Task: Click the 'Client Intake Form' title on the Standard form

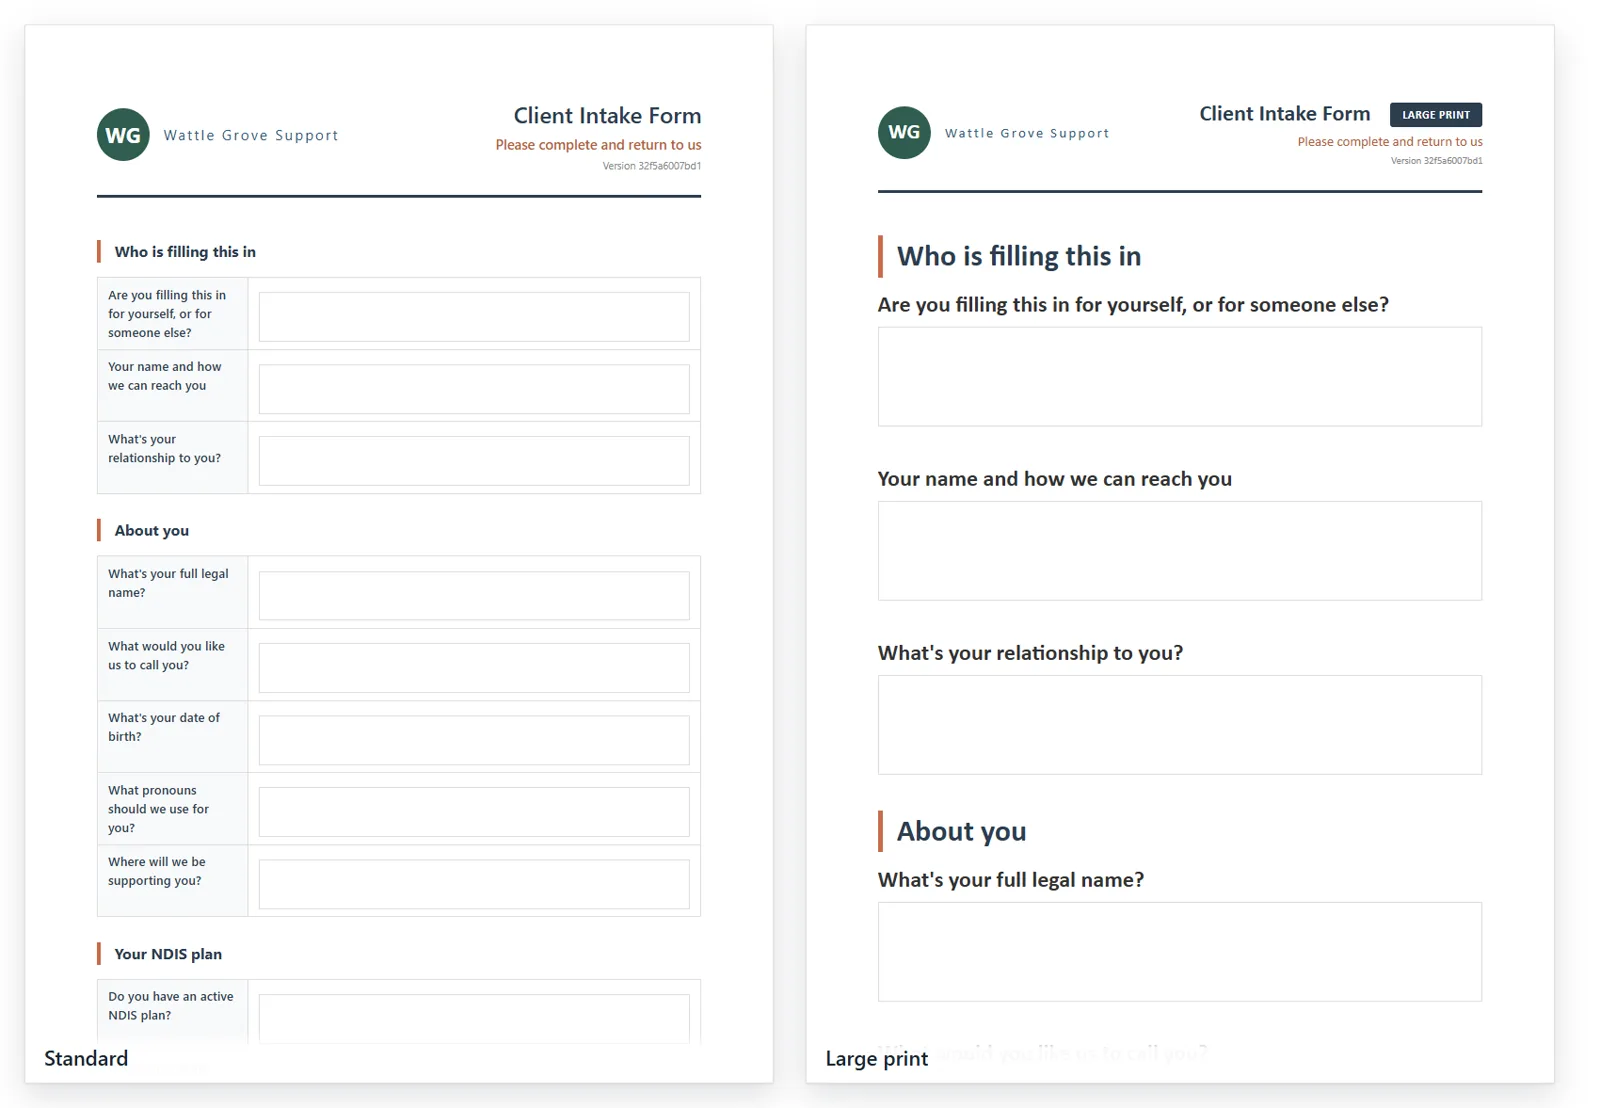Action: click(x=607, y=116)
